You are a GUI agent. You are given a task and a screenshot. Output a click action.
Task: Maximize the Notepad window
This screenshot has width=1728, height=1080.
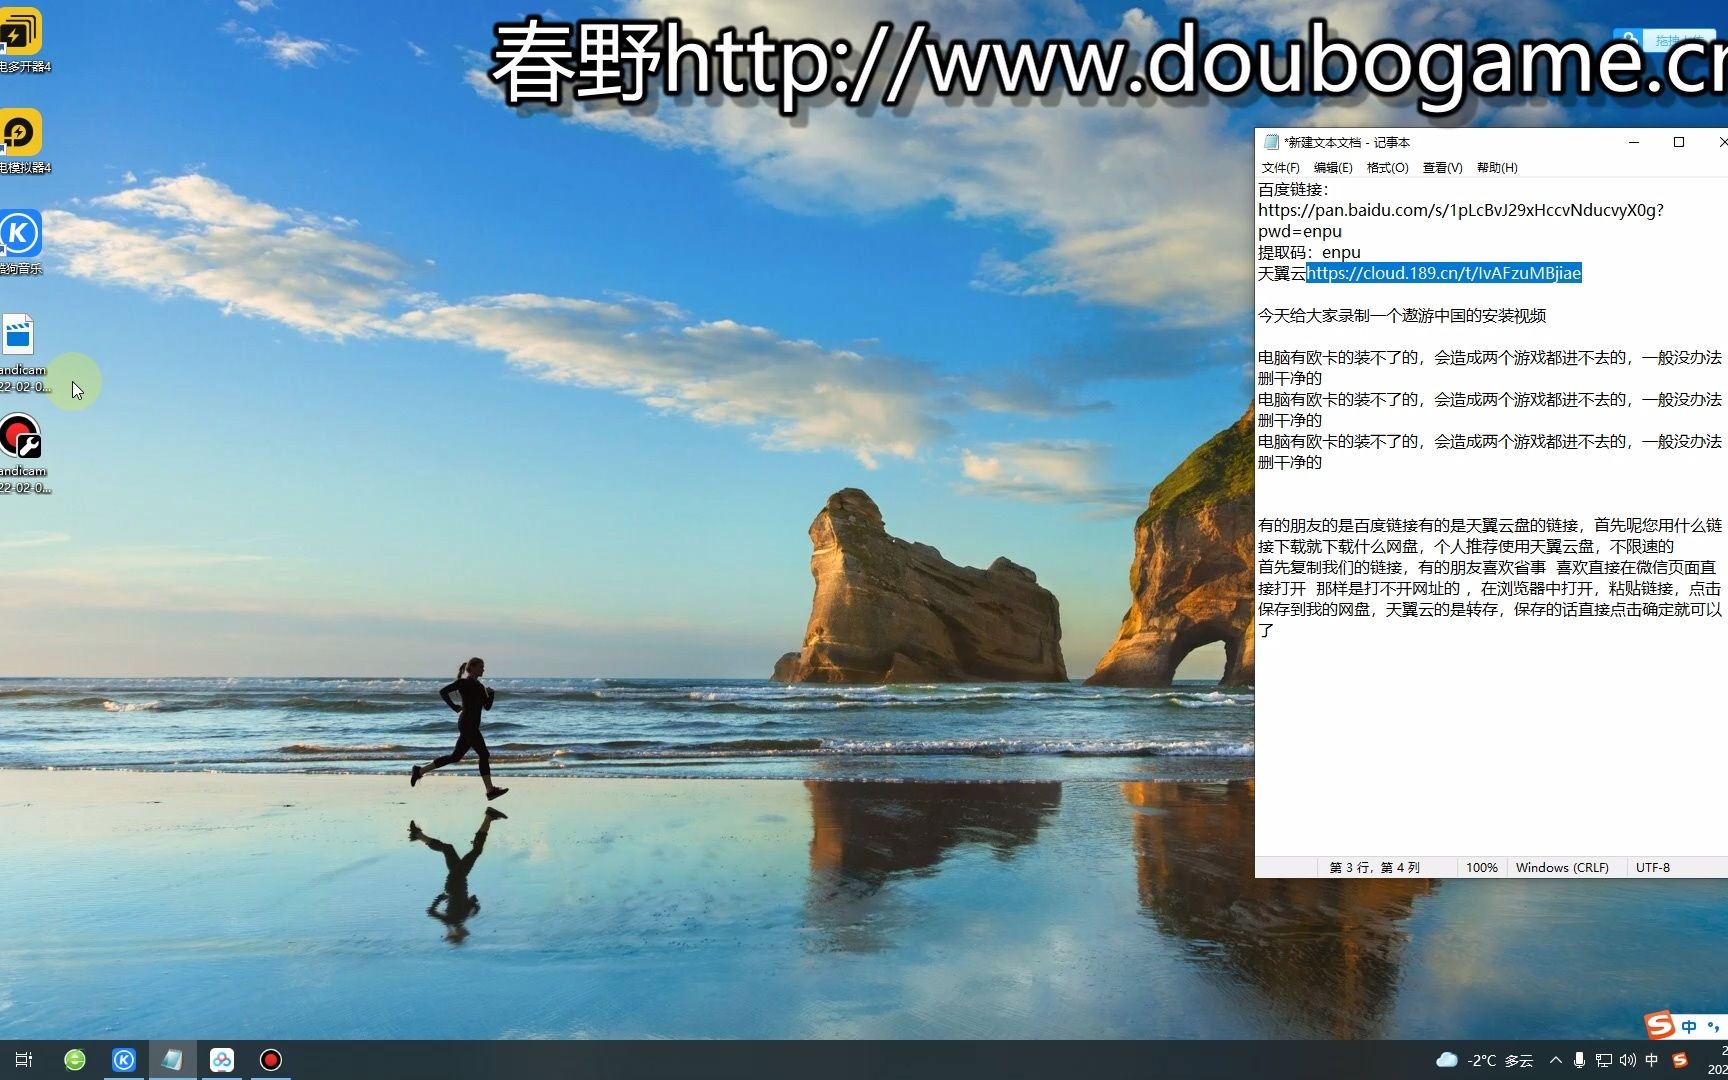point(1679,142)
